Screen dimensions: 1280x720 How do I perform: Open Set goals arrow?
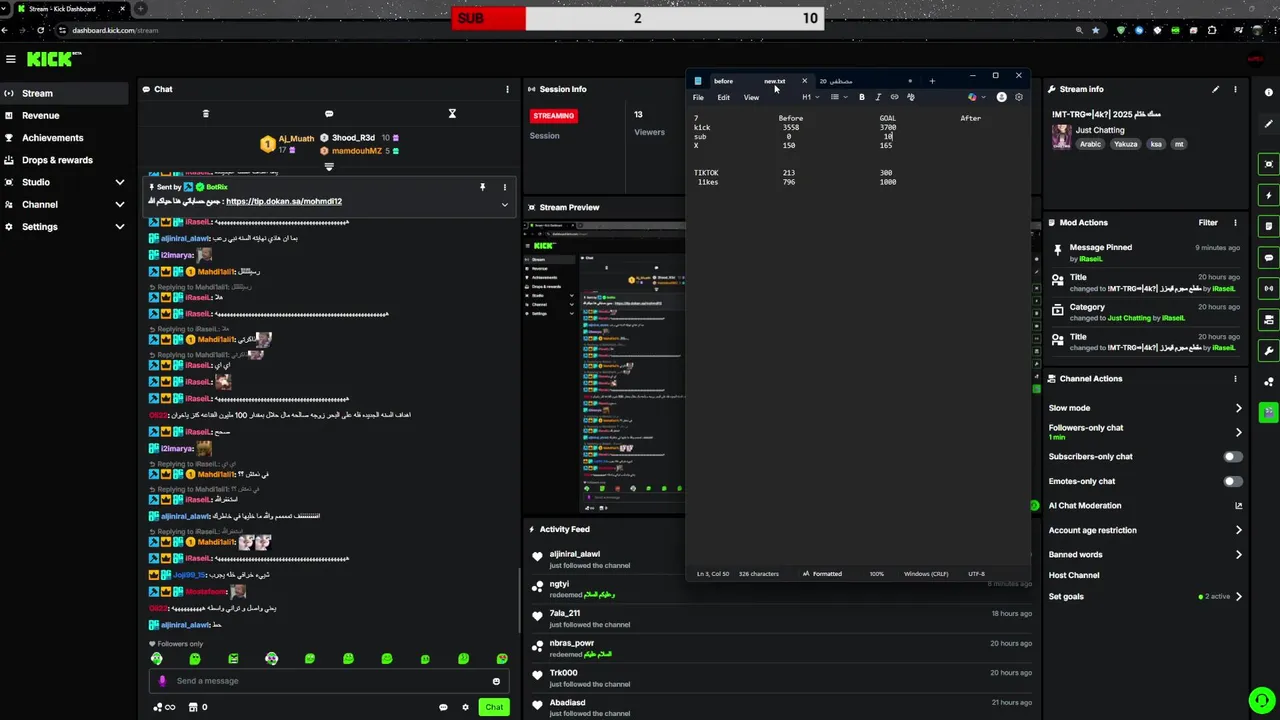[1238, 597]
